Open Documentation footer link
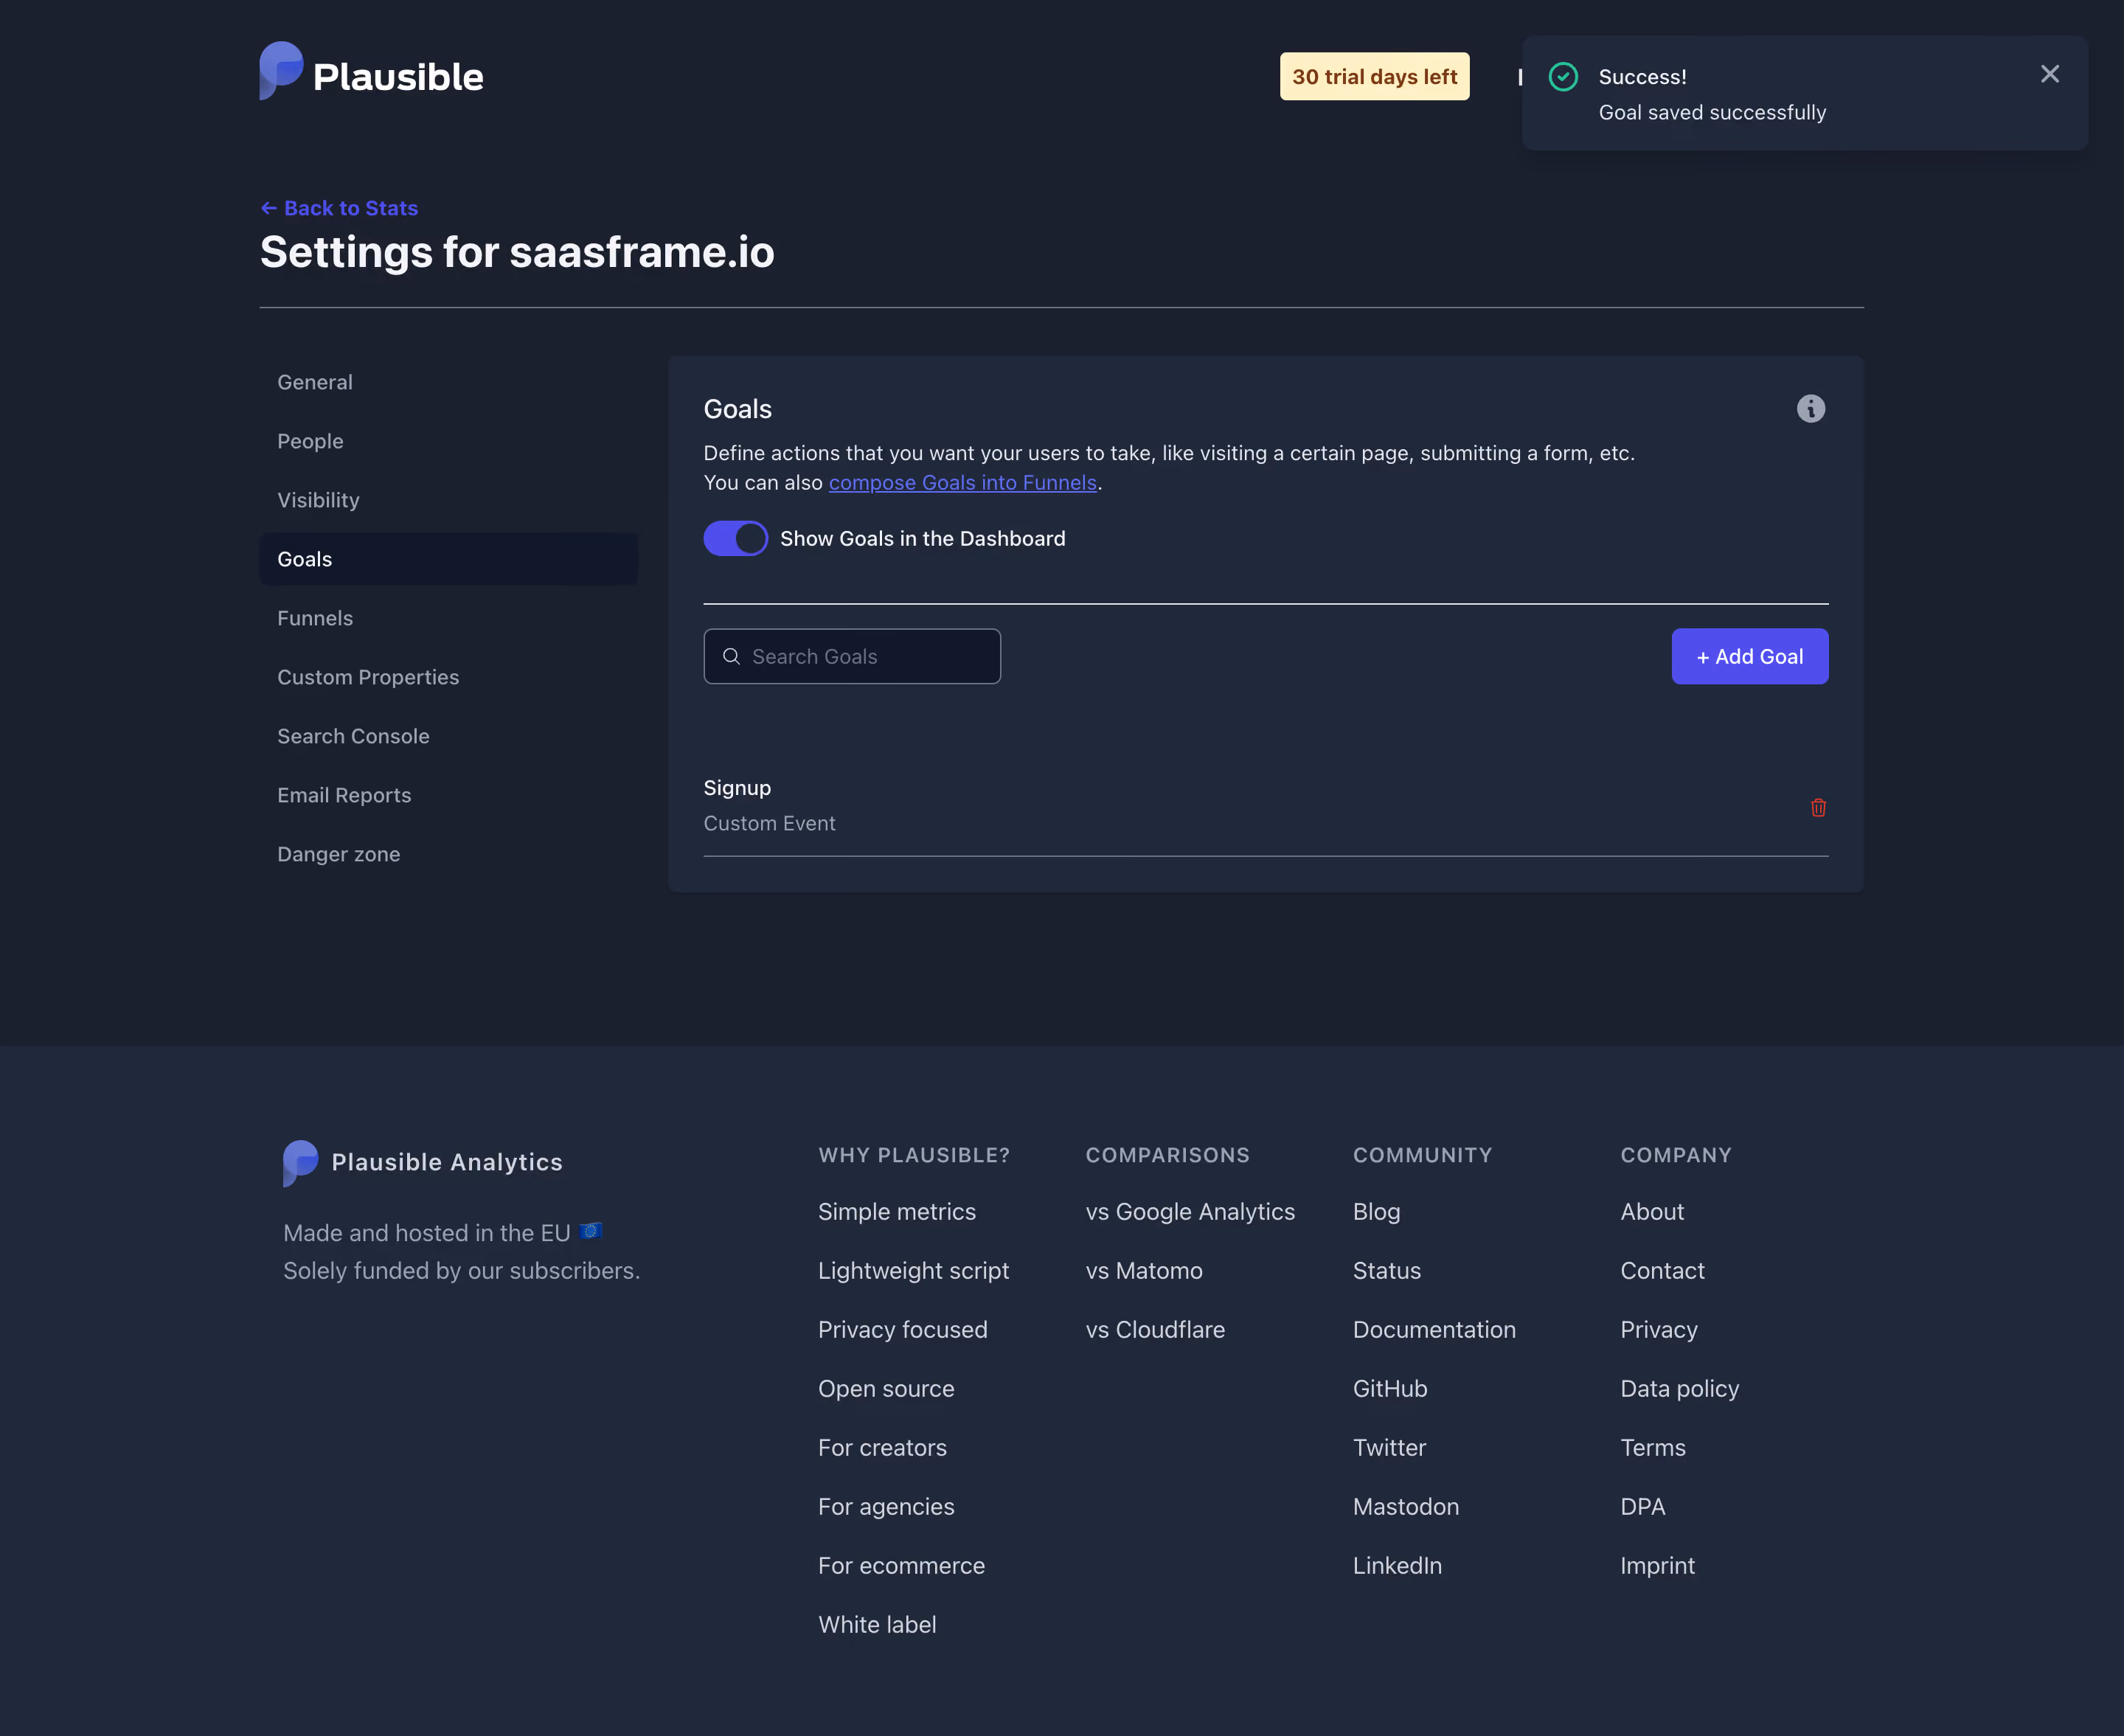Image resolution: width=2124 pixels, height=1736 pixels. 1434,1329
